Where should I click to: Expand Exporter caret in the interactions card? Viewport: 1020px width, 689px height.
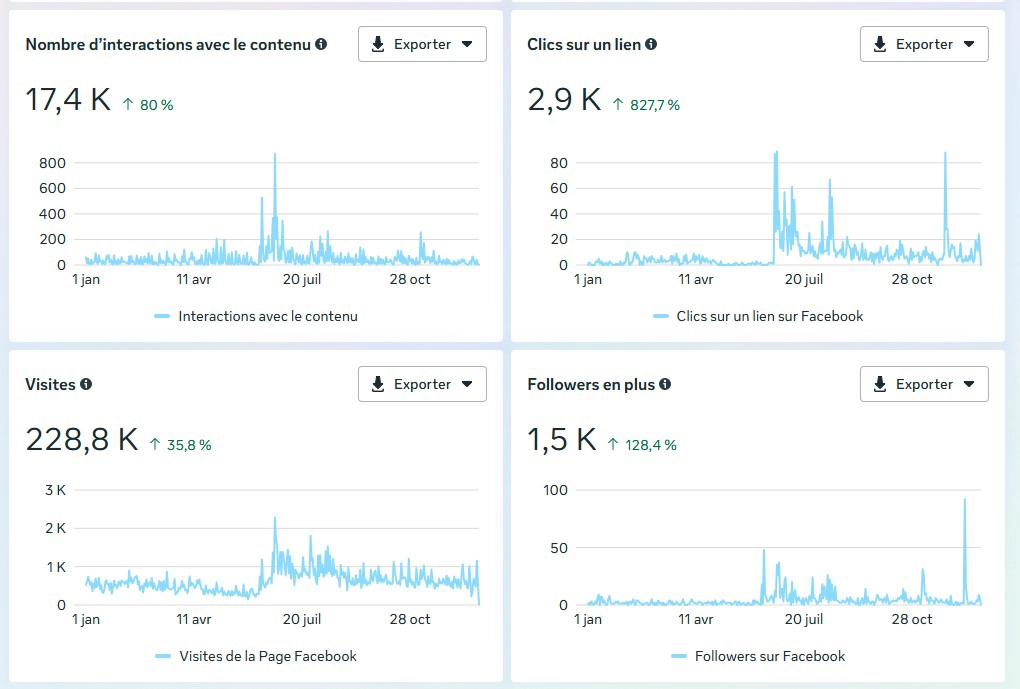(x=467, y=44)
